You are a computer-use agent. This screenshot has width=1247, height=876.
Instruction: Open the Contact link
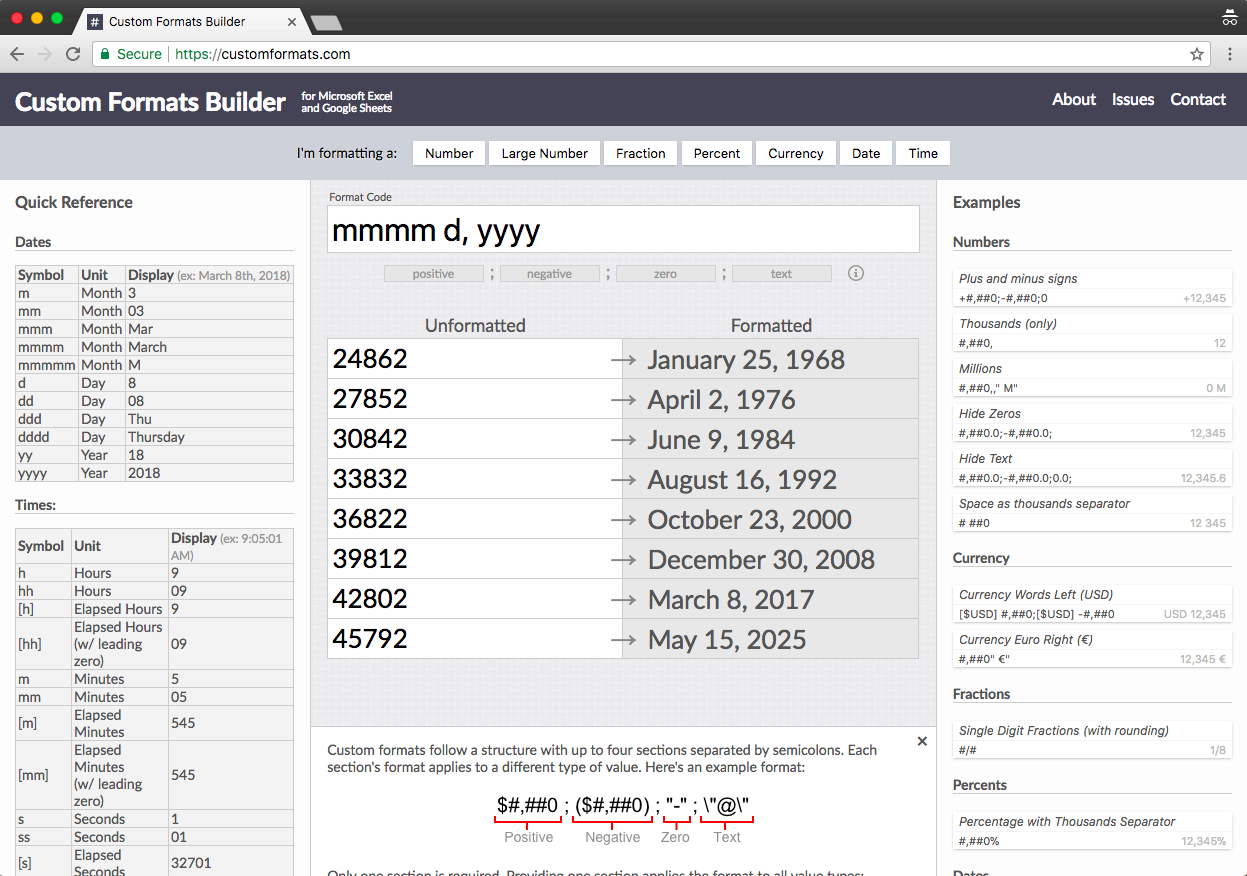click(x=1197, y=99)
